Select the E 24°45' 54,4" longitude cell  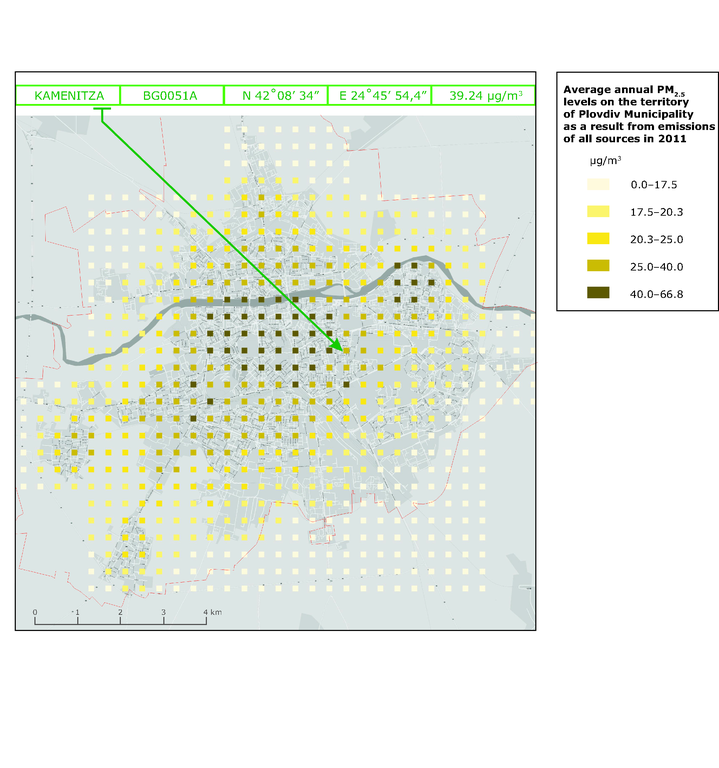379,96
